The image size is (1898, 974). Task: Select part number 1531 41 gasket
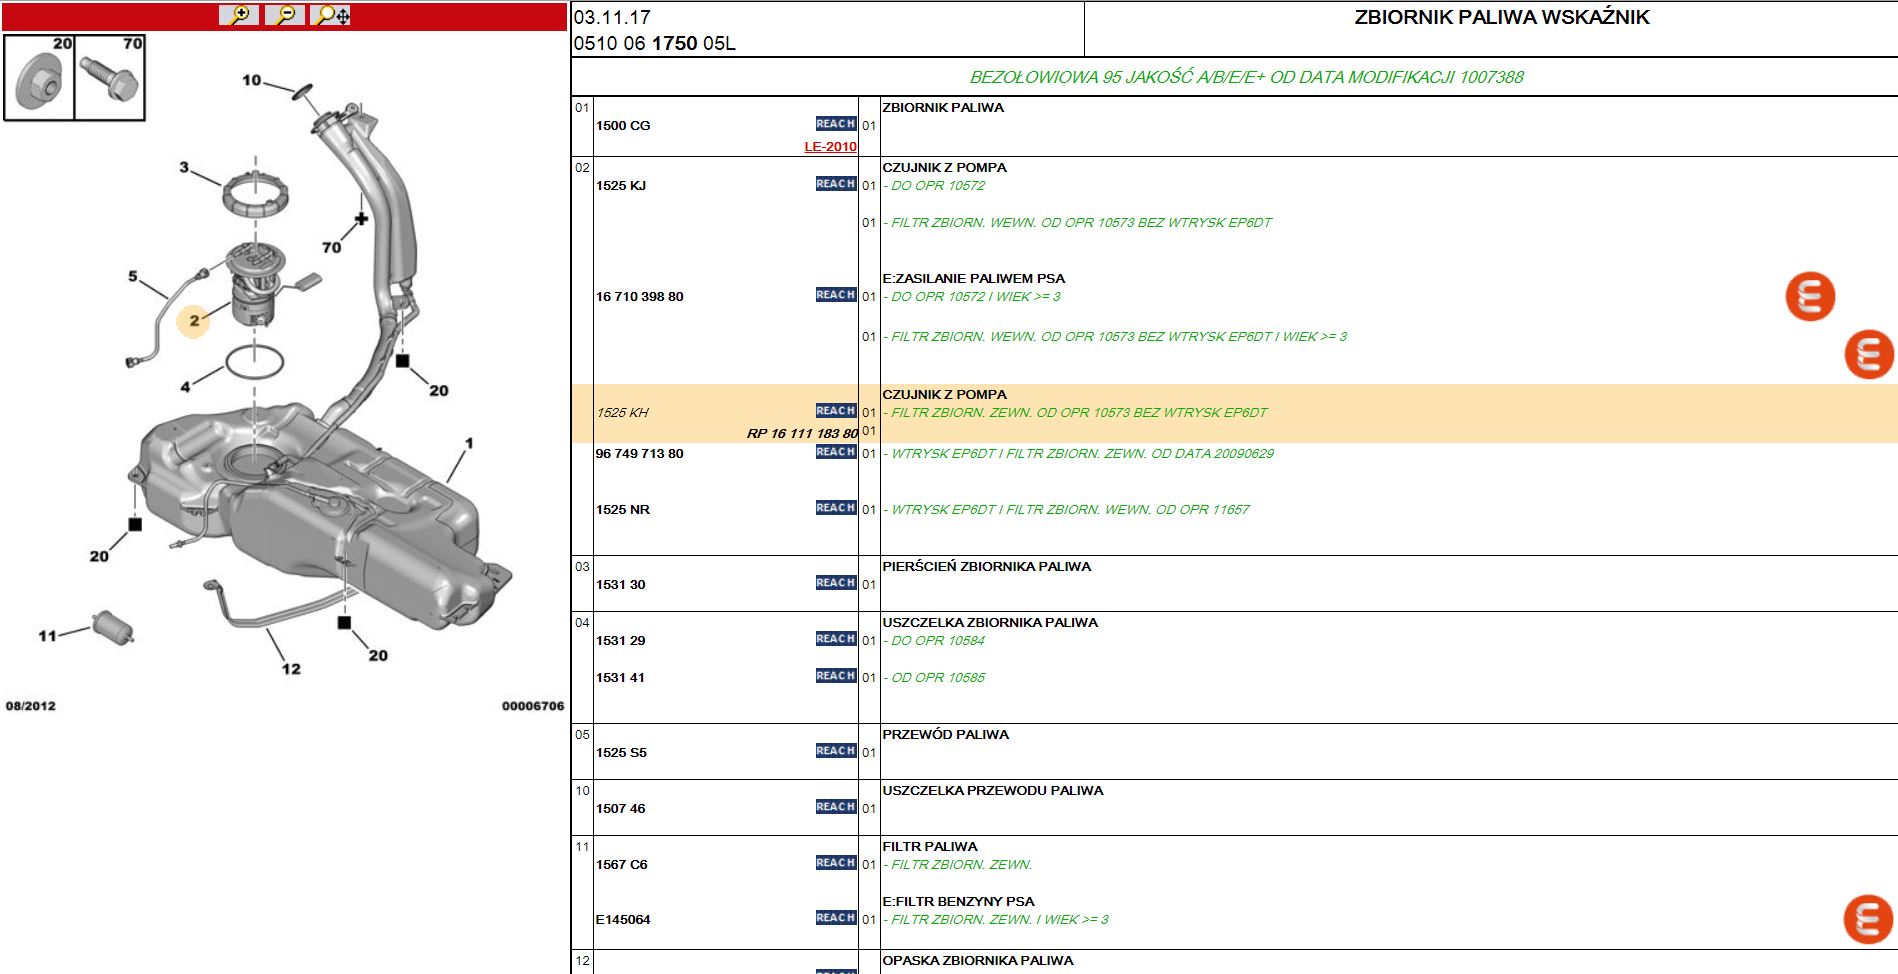[621, 678]
